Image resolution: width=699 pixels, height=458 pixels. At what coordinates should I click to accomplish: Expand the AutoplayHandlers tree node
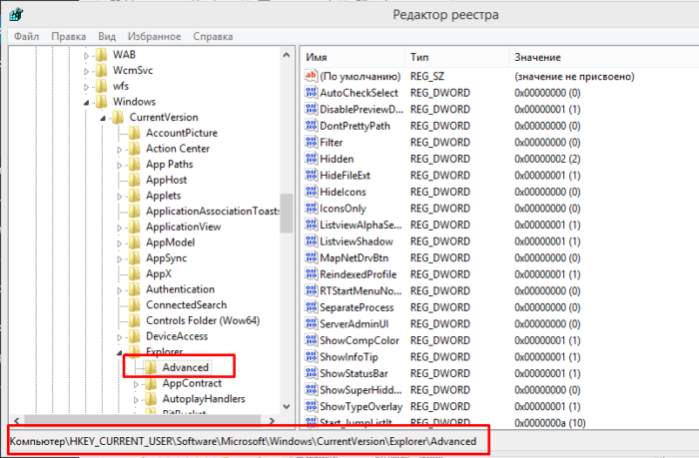coord(136,400)
